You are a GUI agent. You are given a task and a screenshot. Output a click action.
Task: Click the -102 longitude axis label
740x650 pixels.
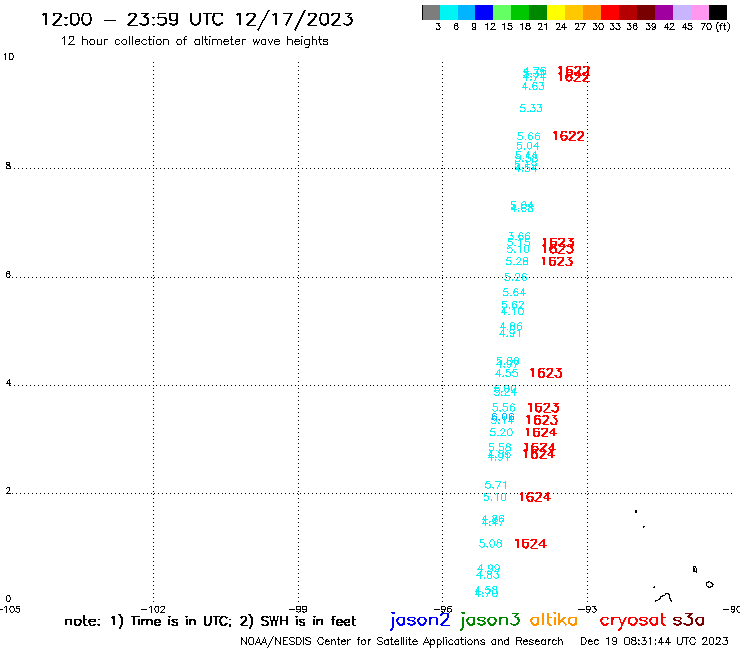tap(153, 609)
